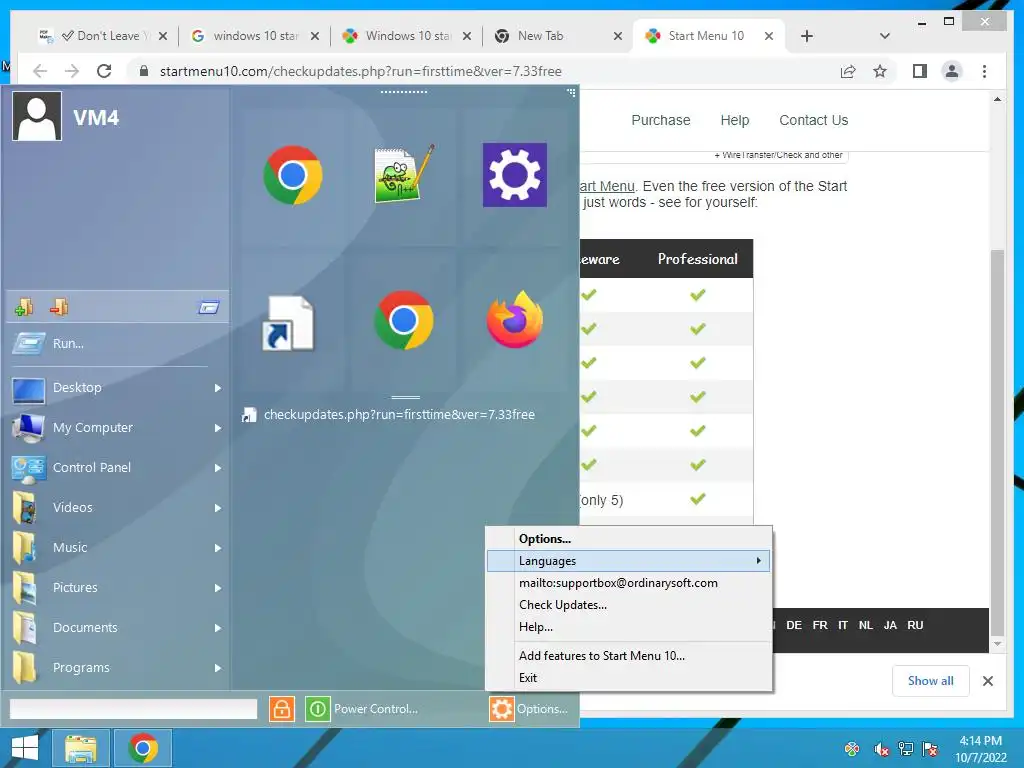Choose Options... in the context menu
The image size is (1024, 768).
coord(628,539)
